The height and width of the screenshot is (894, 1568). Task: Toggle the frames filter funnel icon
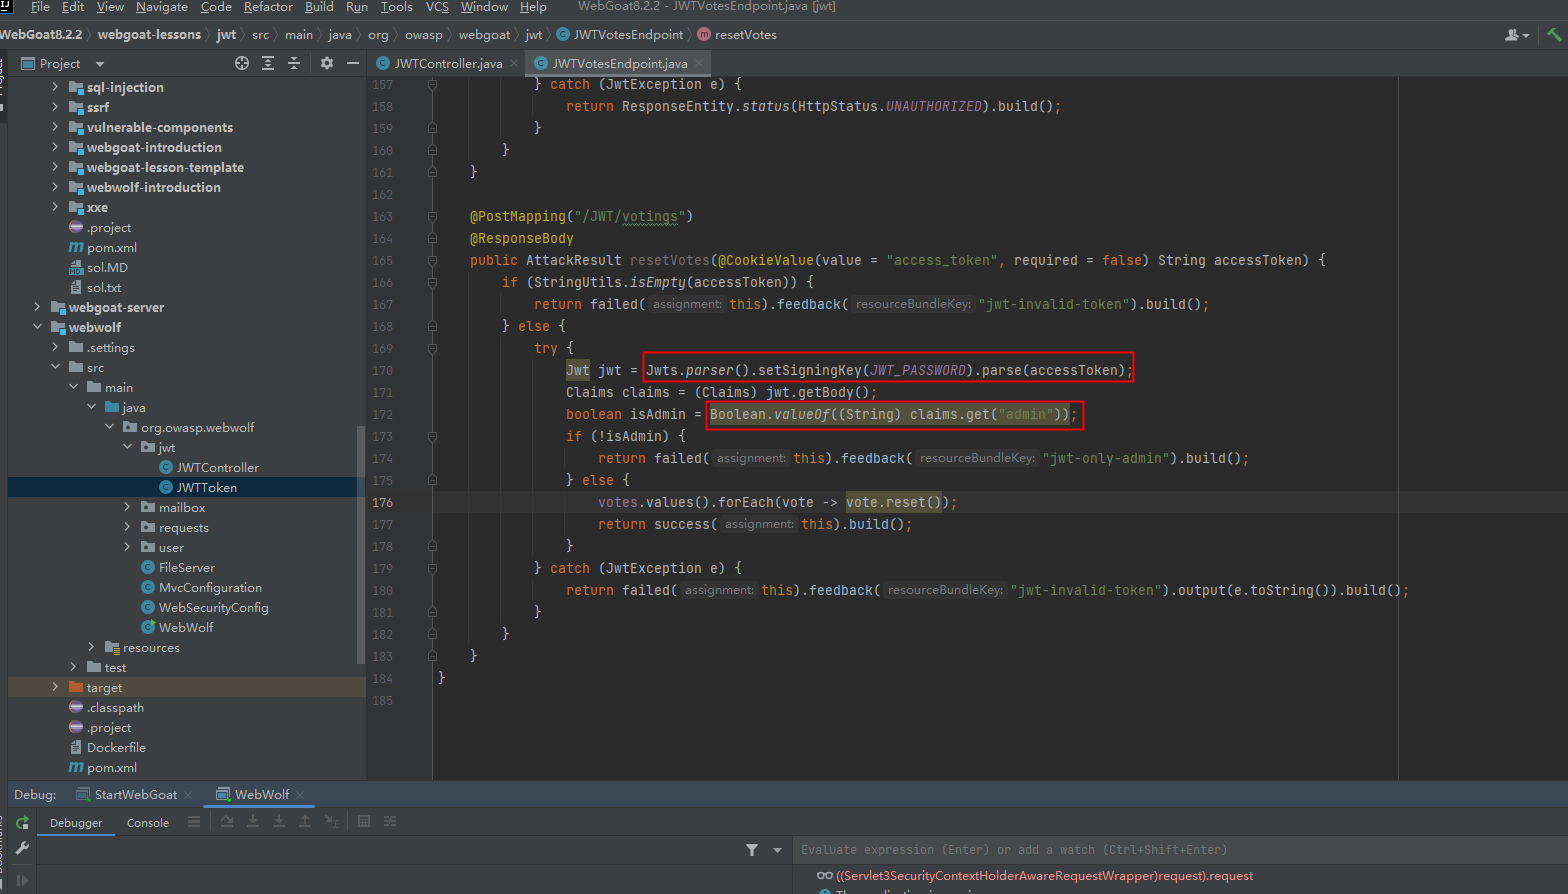tap(752, 850)
